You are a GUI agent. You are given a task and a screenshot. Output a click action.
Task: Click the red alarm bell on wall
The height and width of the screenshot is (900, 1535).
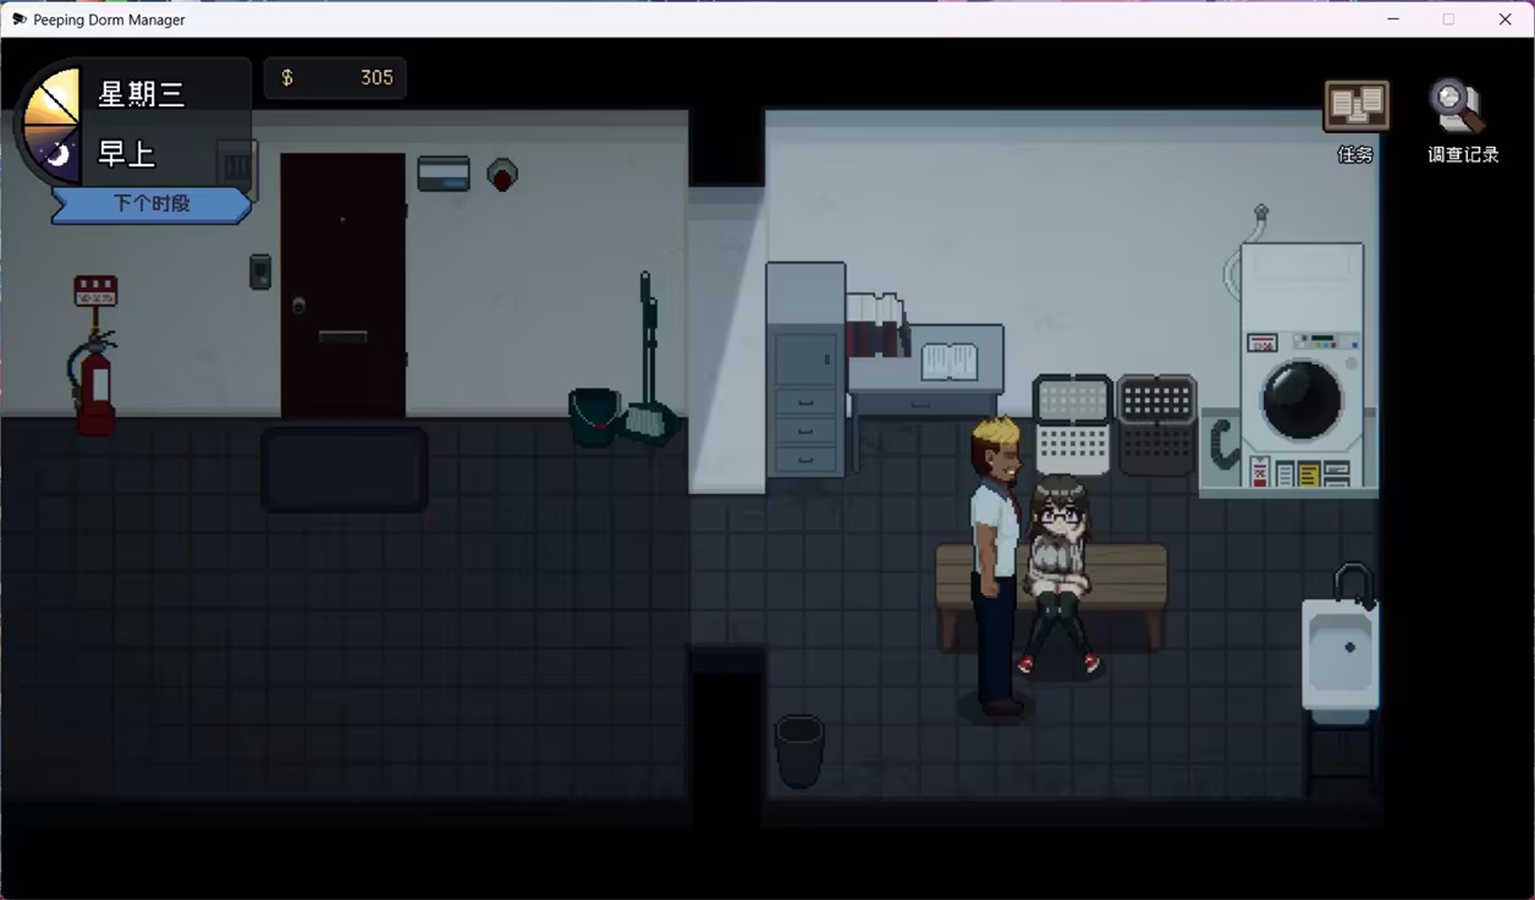[502, 175]
